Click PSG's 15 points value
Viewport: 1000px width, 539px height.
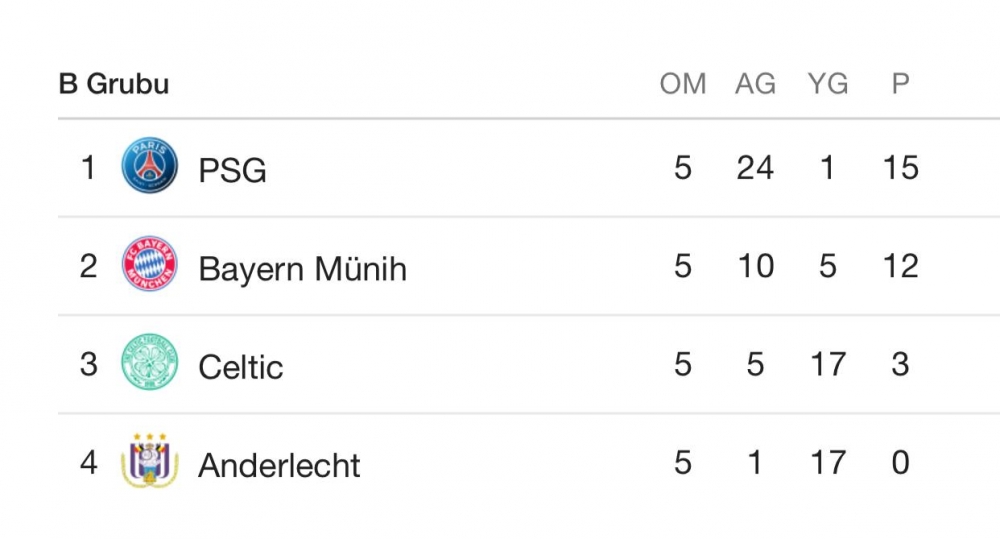tap(900, 167)
